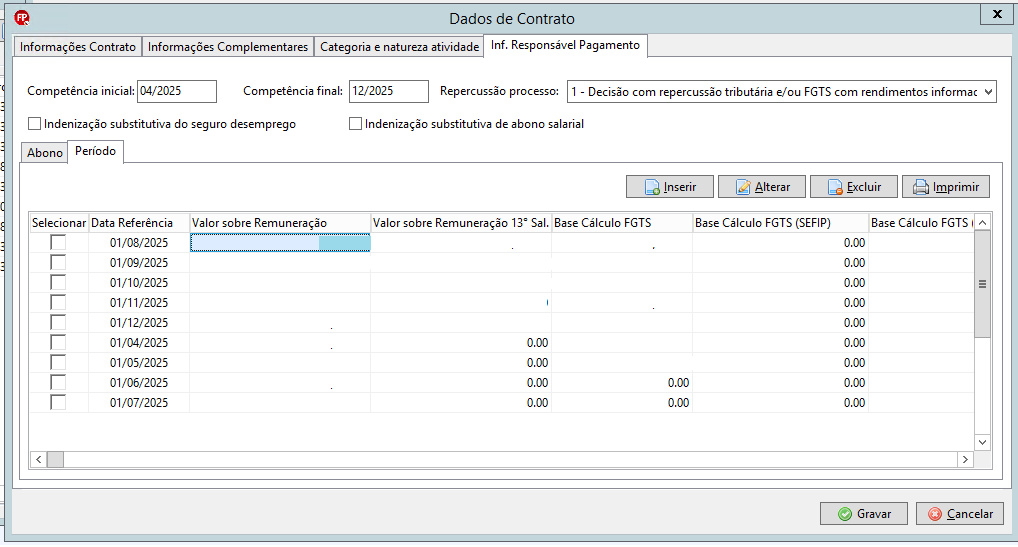Click the grid scroll left arrow

click(x=39, y=459)
